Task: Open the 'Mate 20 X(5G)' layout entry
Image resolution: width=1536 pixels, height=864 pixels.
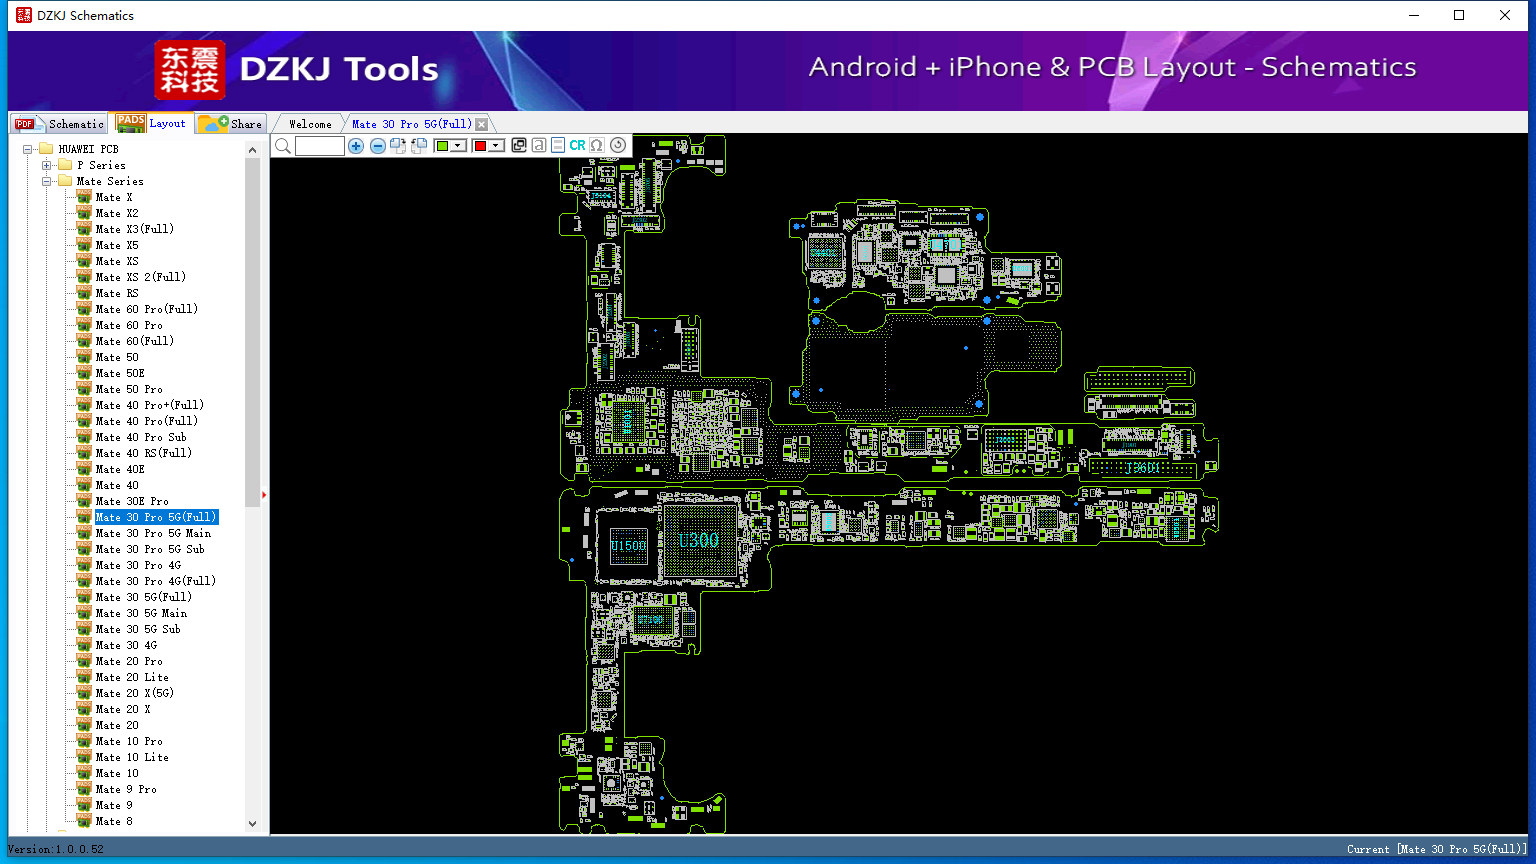Action: tap(135, 693)
